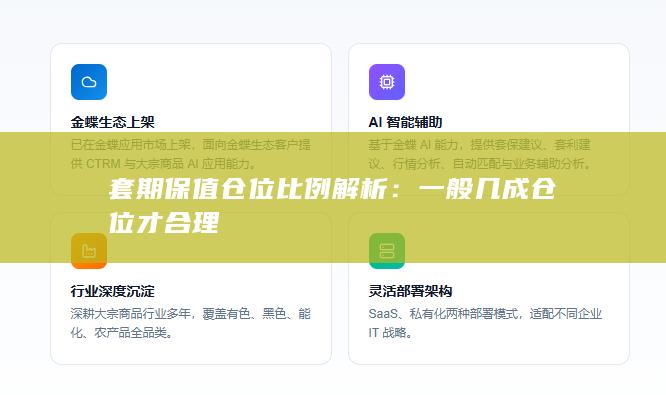
Task: Click the green server icon above 灵活部署架构
Action: 387,251
